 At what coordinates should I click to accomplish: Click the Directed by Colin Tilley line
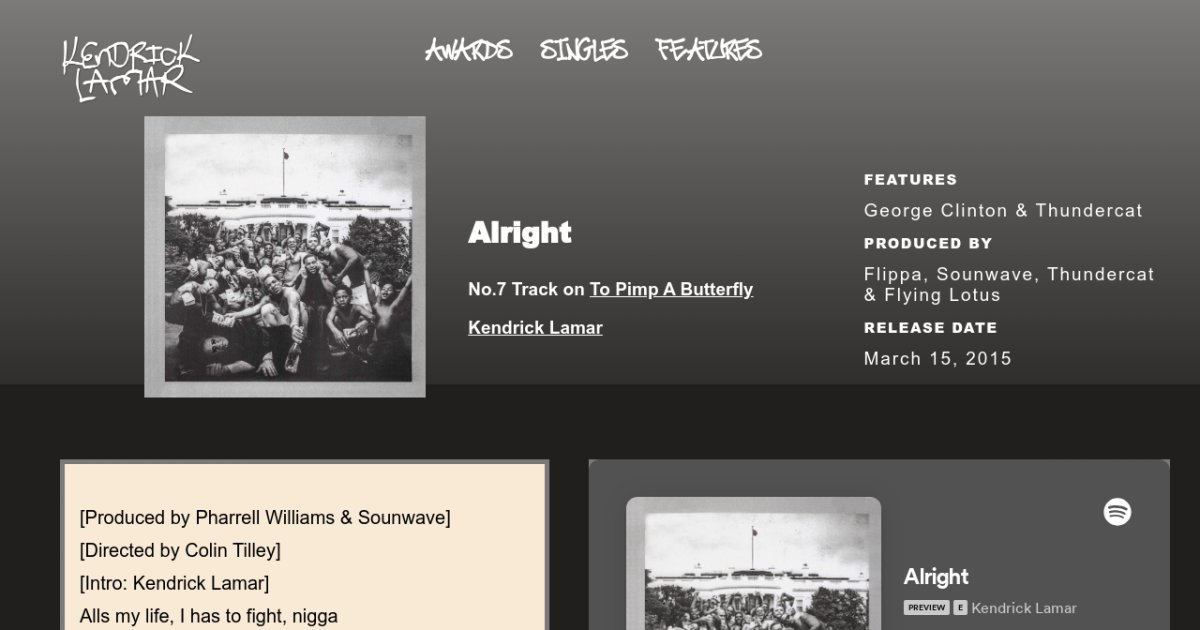pyautogui.click(x=180, y=551)
